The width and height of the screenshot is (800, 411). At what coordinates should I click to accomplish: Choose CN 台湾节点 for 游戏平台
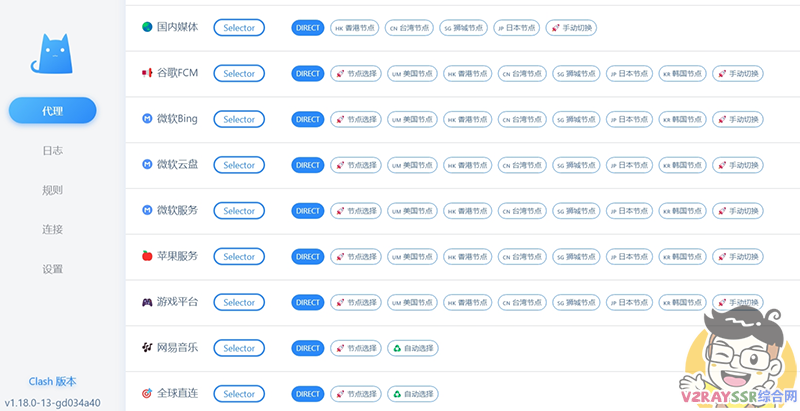pos(522,302)
